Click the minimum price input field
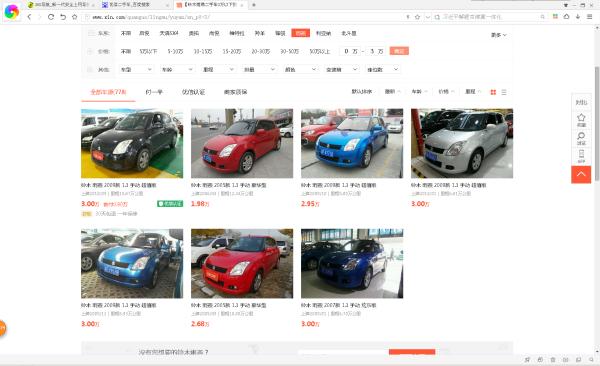600x366 pixels. 351,51
